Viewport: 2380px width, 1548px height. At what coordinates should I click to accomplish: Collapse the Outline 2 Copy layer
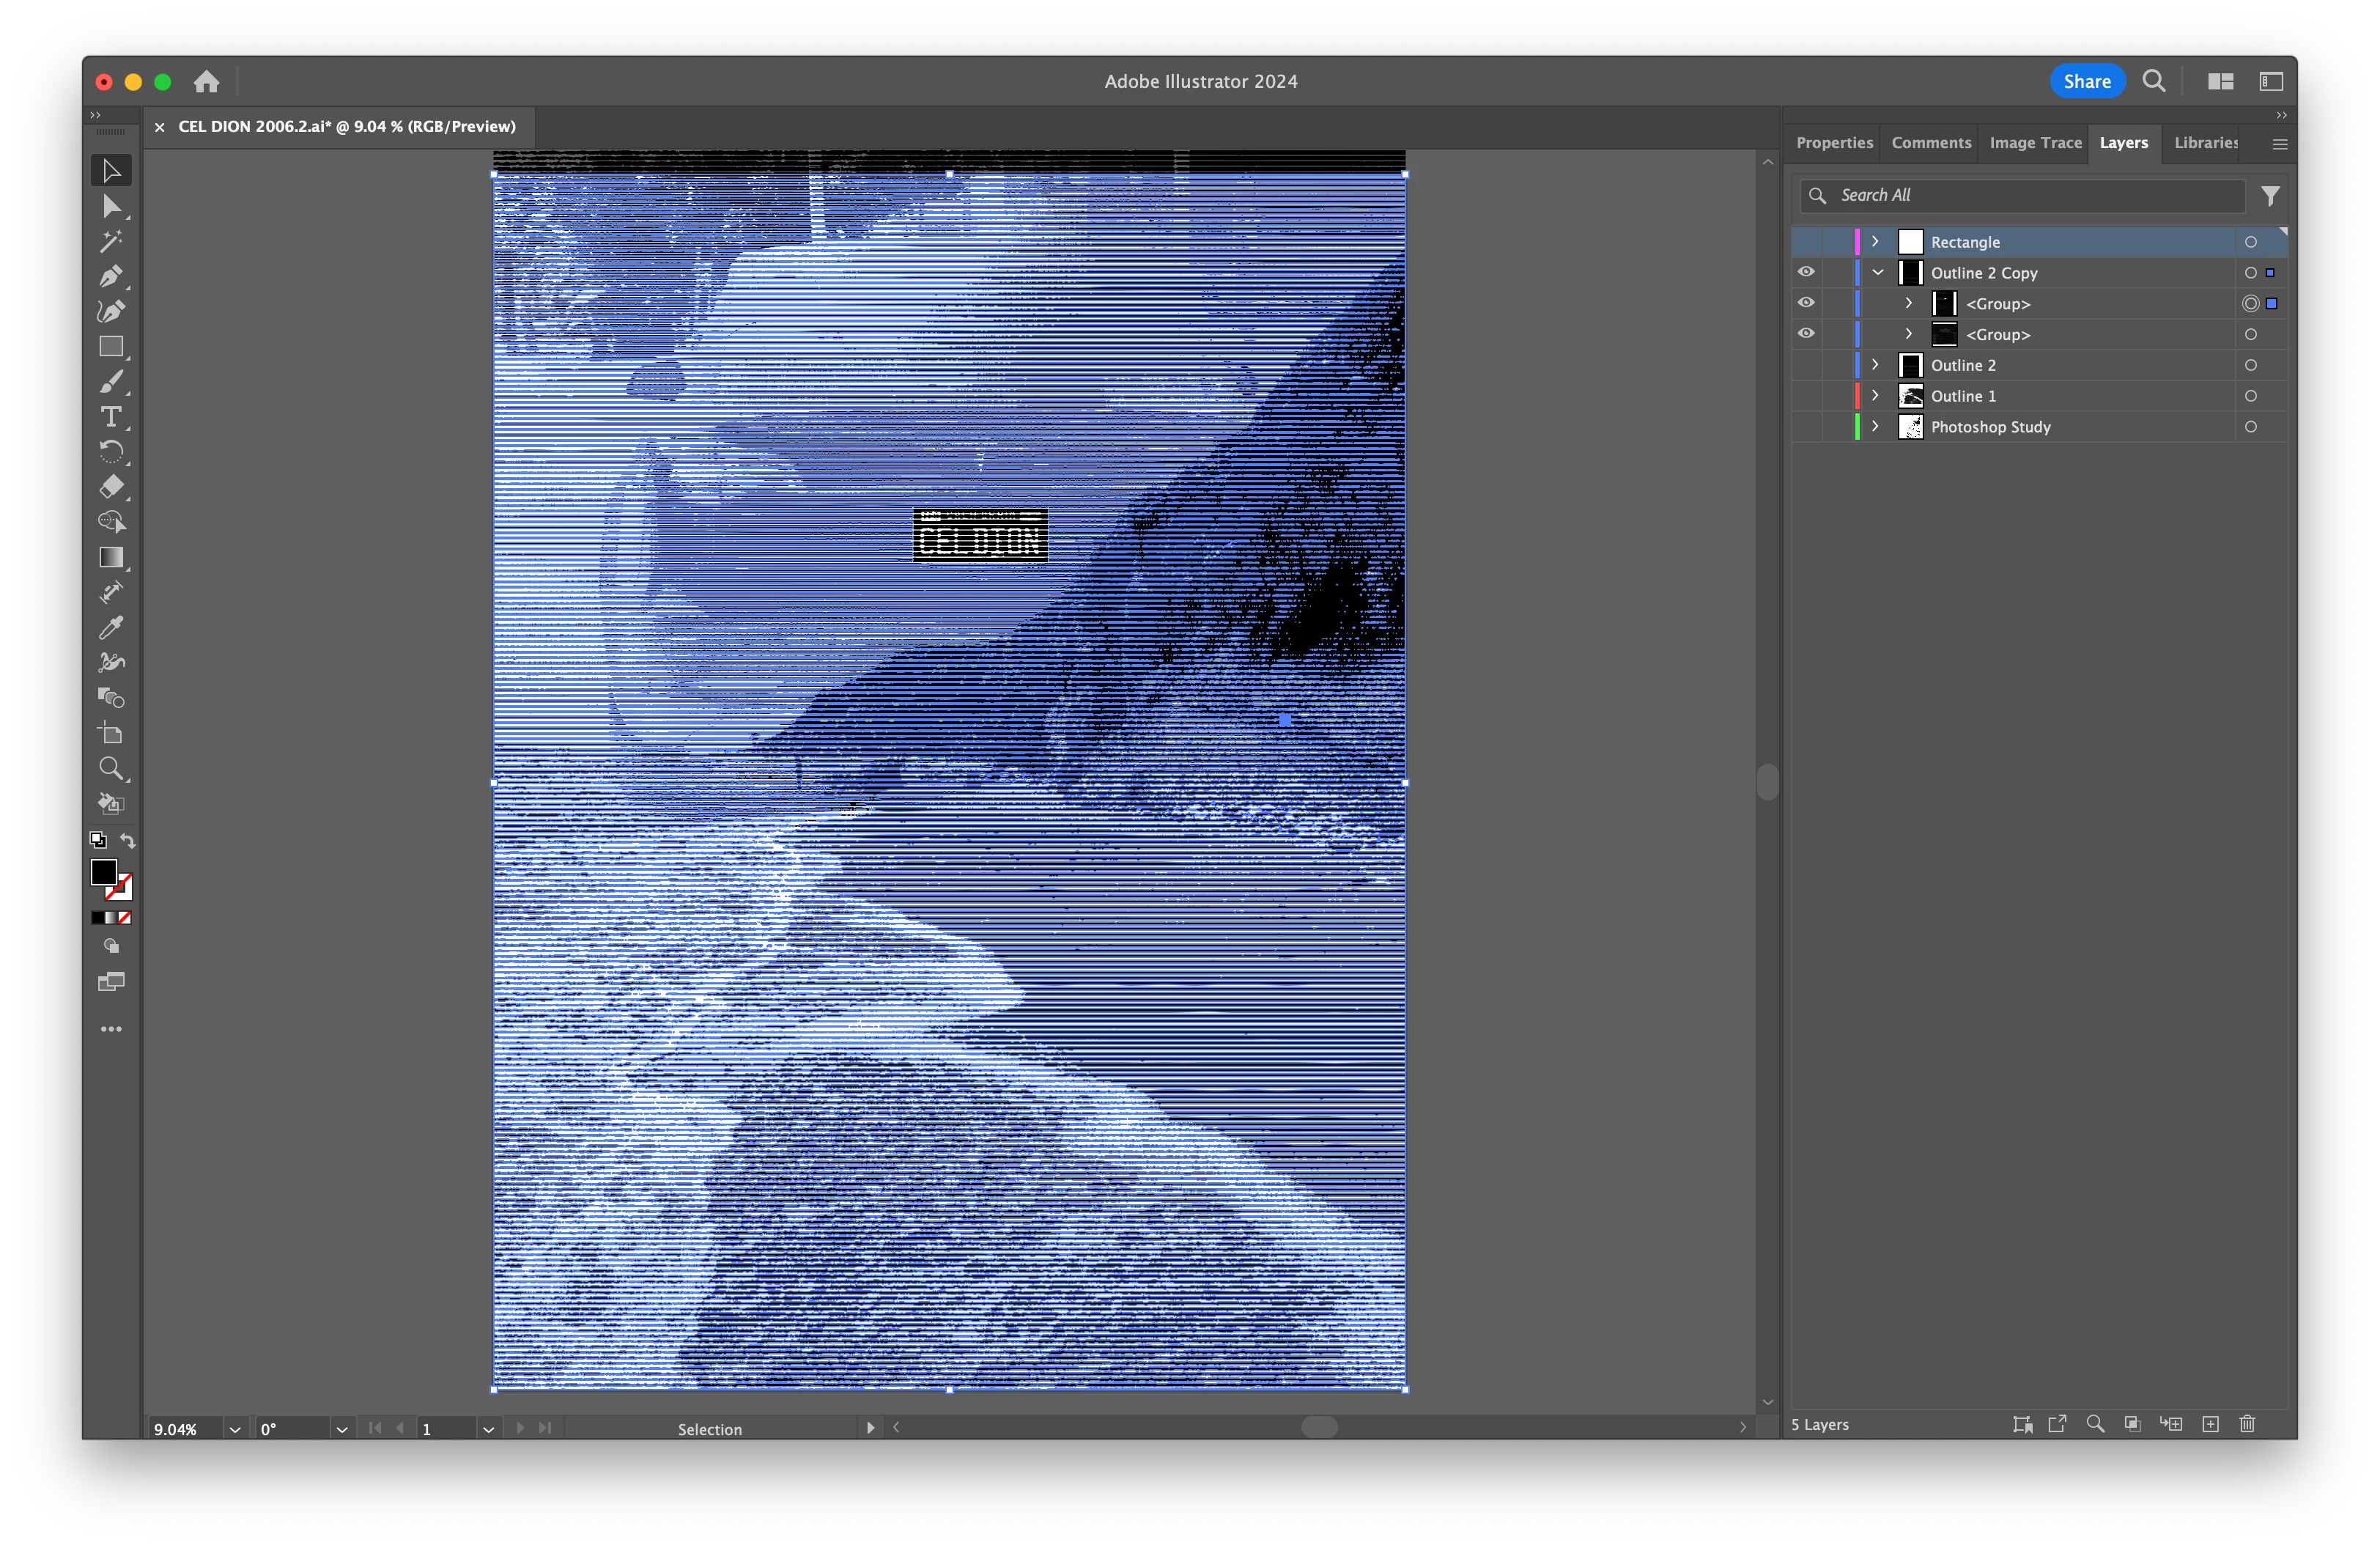click(1877, 273)
